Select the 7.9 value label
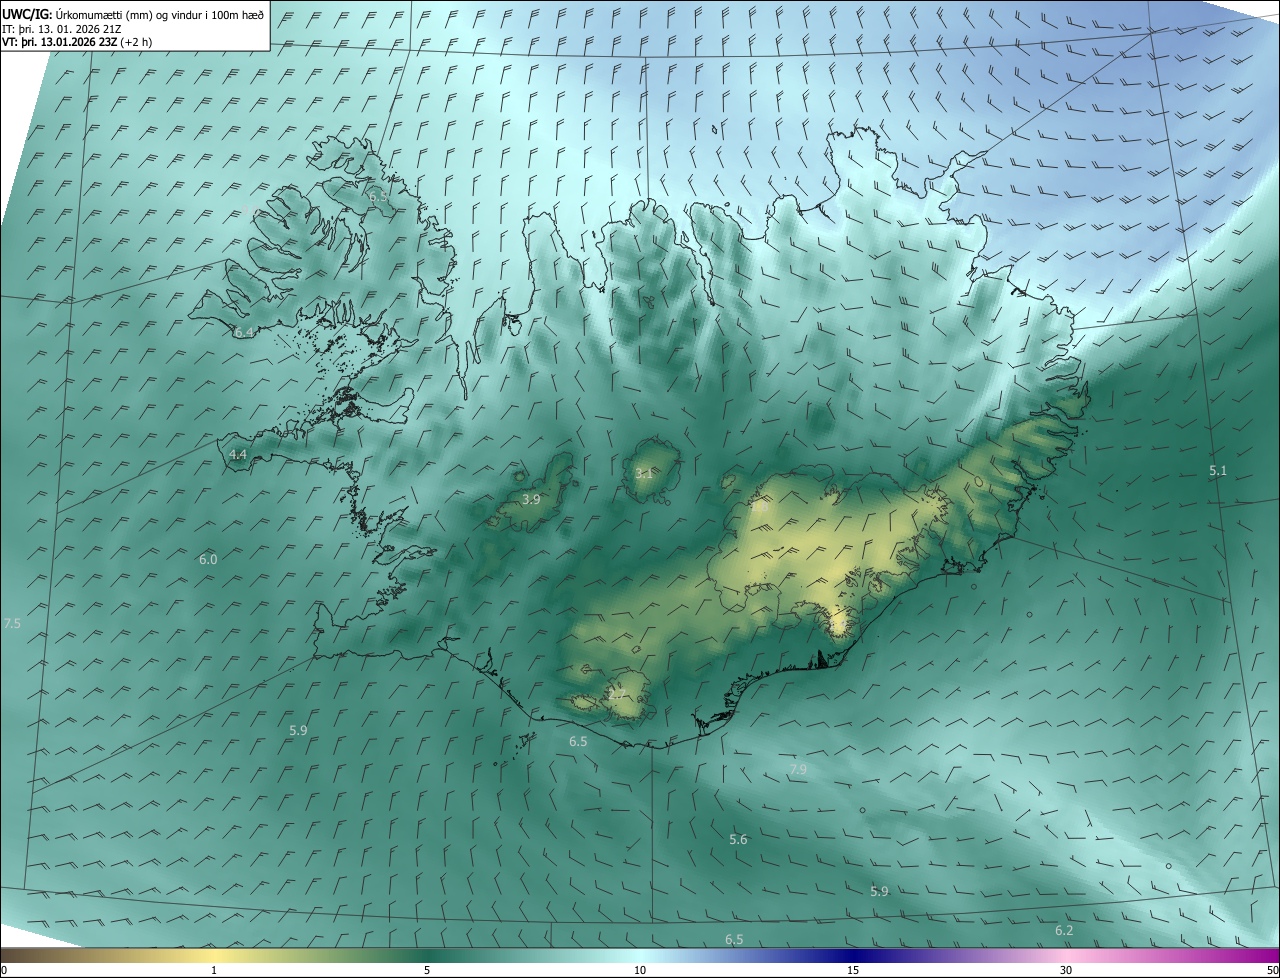 pyautogui.click(x=797, y=769)
